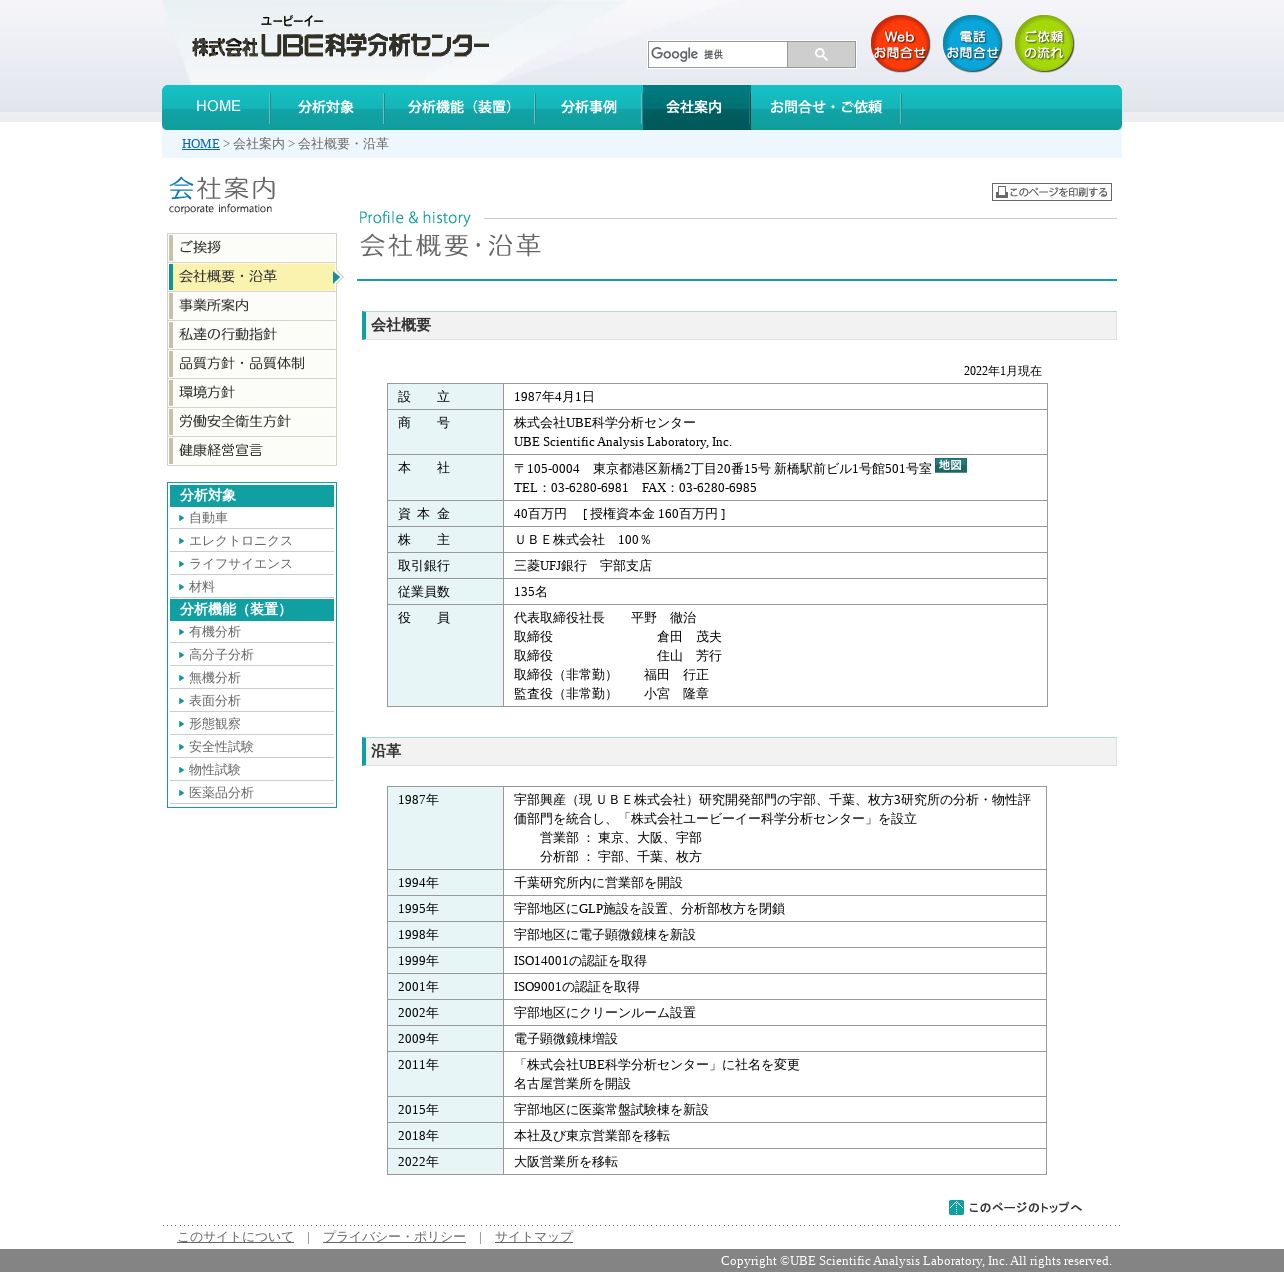Open the 表面分析 sidebar link
This screenshot has width=1284, height=1272.
(x=214, y=701)
